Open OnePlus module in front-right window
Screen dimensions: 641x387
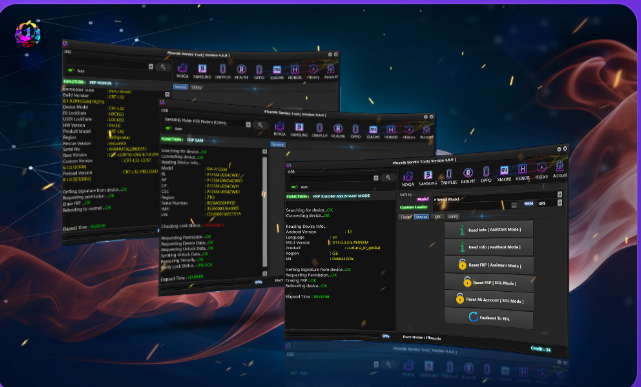[x=449, y=177]
